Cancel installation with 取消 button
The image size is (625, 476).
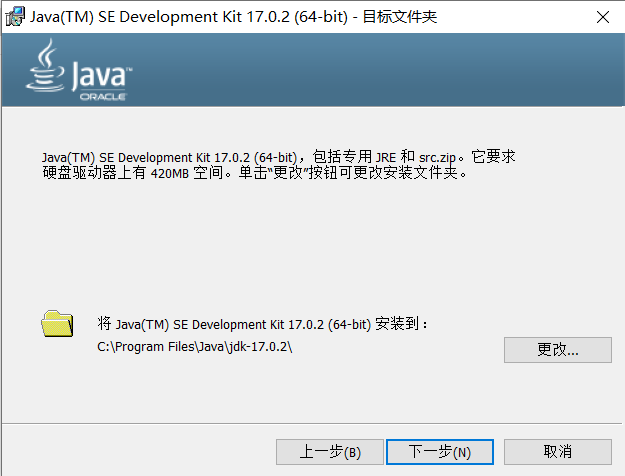558,452
